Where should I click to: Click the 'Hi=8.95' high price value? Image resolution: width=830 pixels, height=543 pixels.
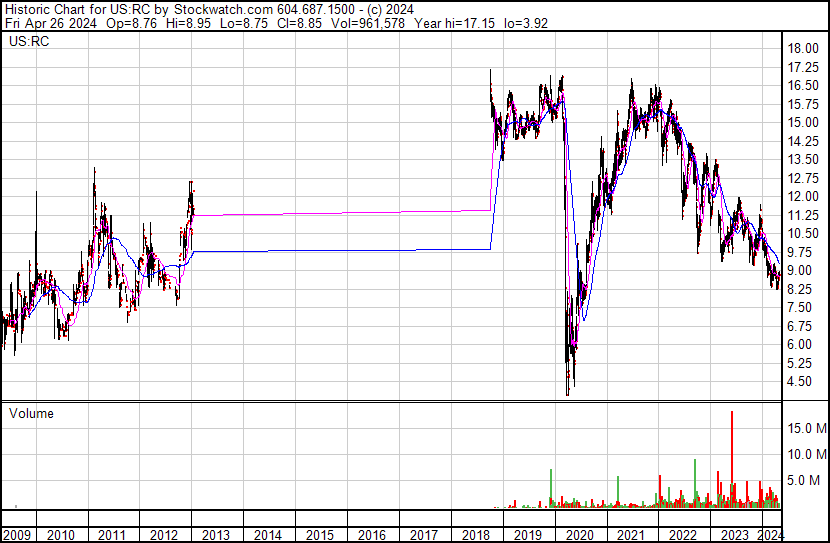188,23
